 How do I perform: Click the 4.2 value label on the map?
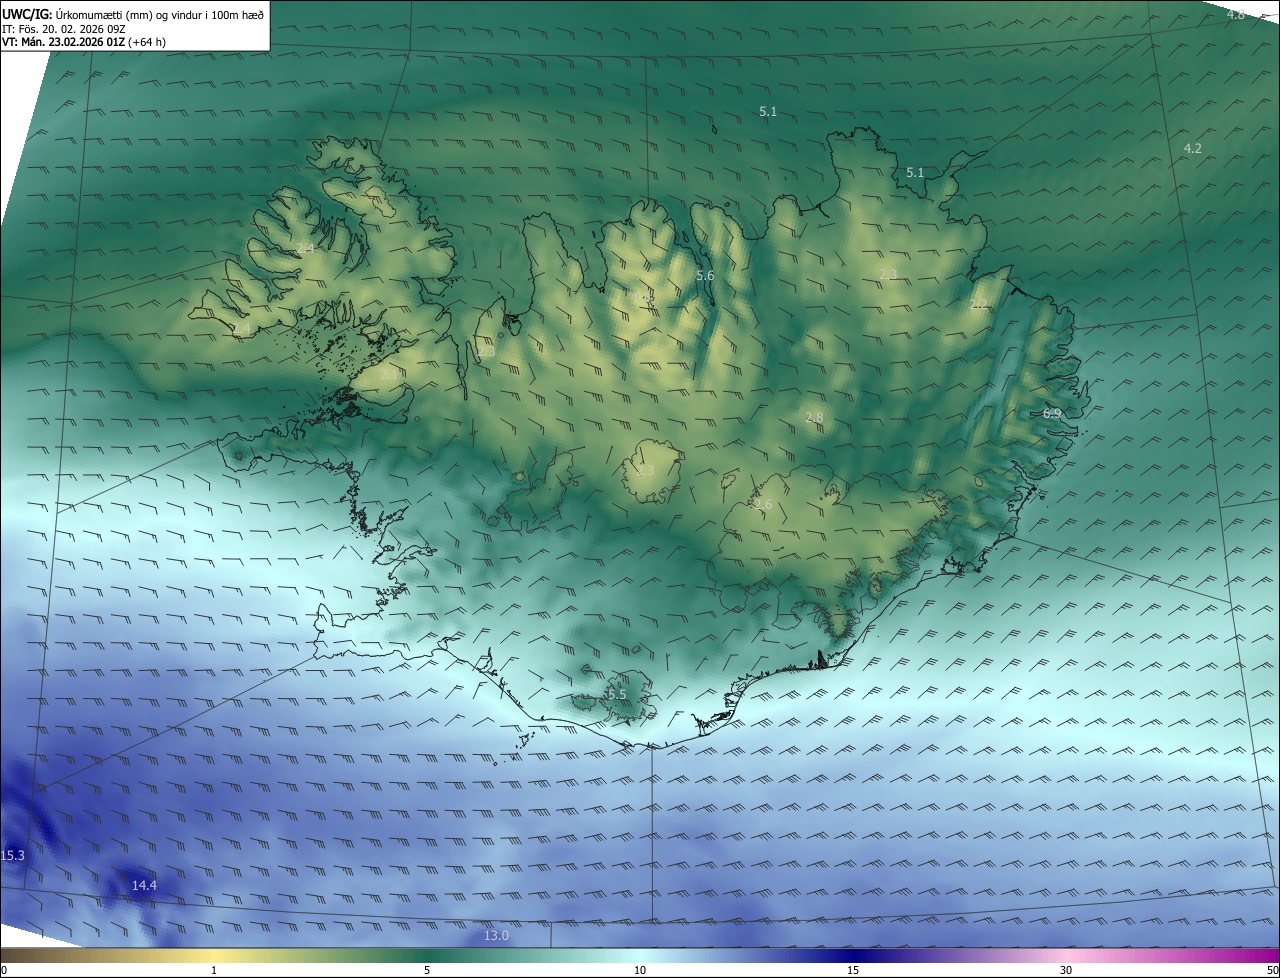(1193, 148)
